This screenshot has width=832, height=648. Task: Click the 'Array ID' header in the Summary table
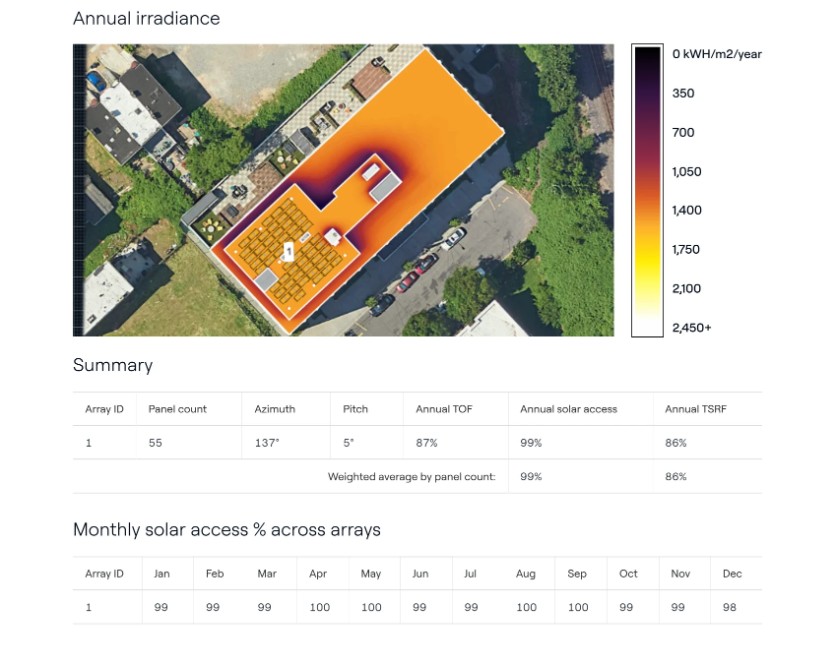coord(104,409)
